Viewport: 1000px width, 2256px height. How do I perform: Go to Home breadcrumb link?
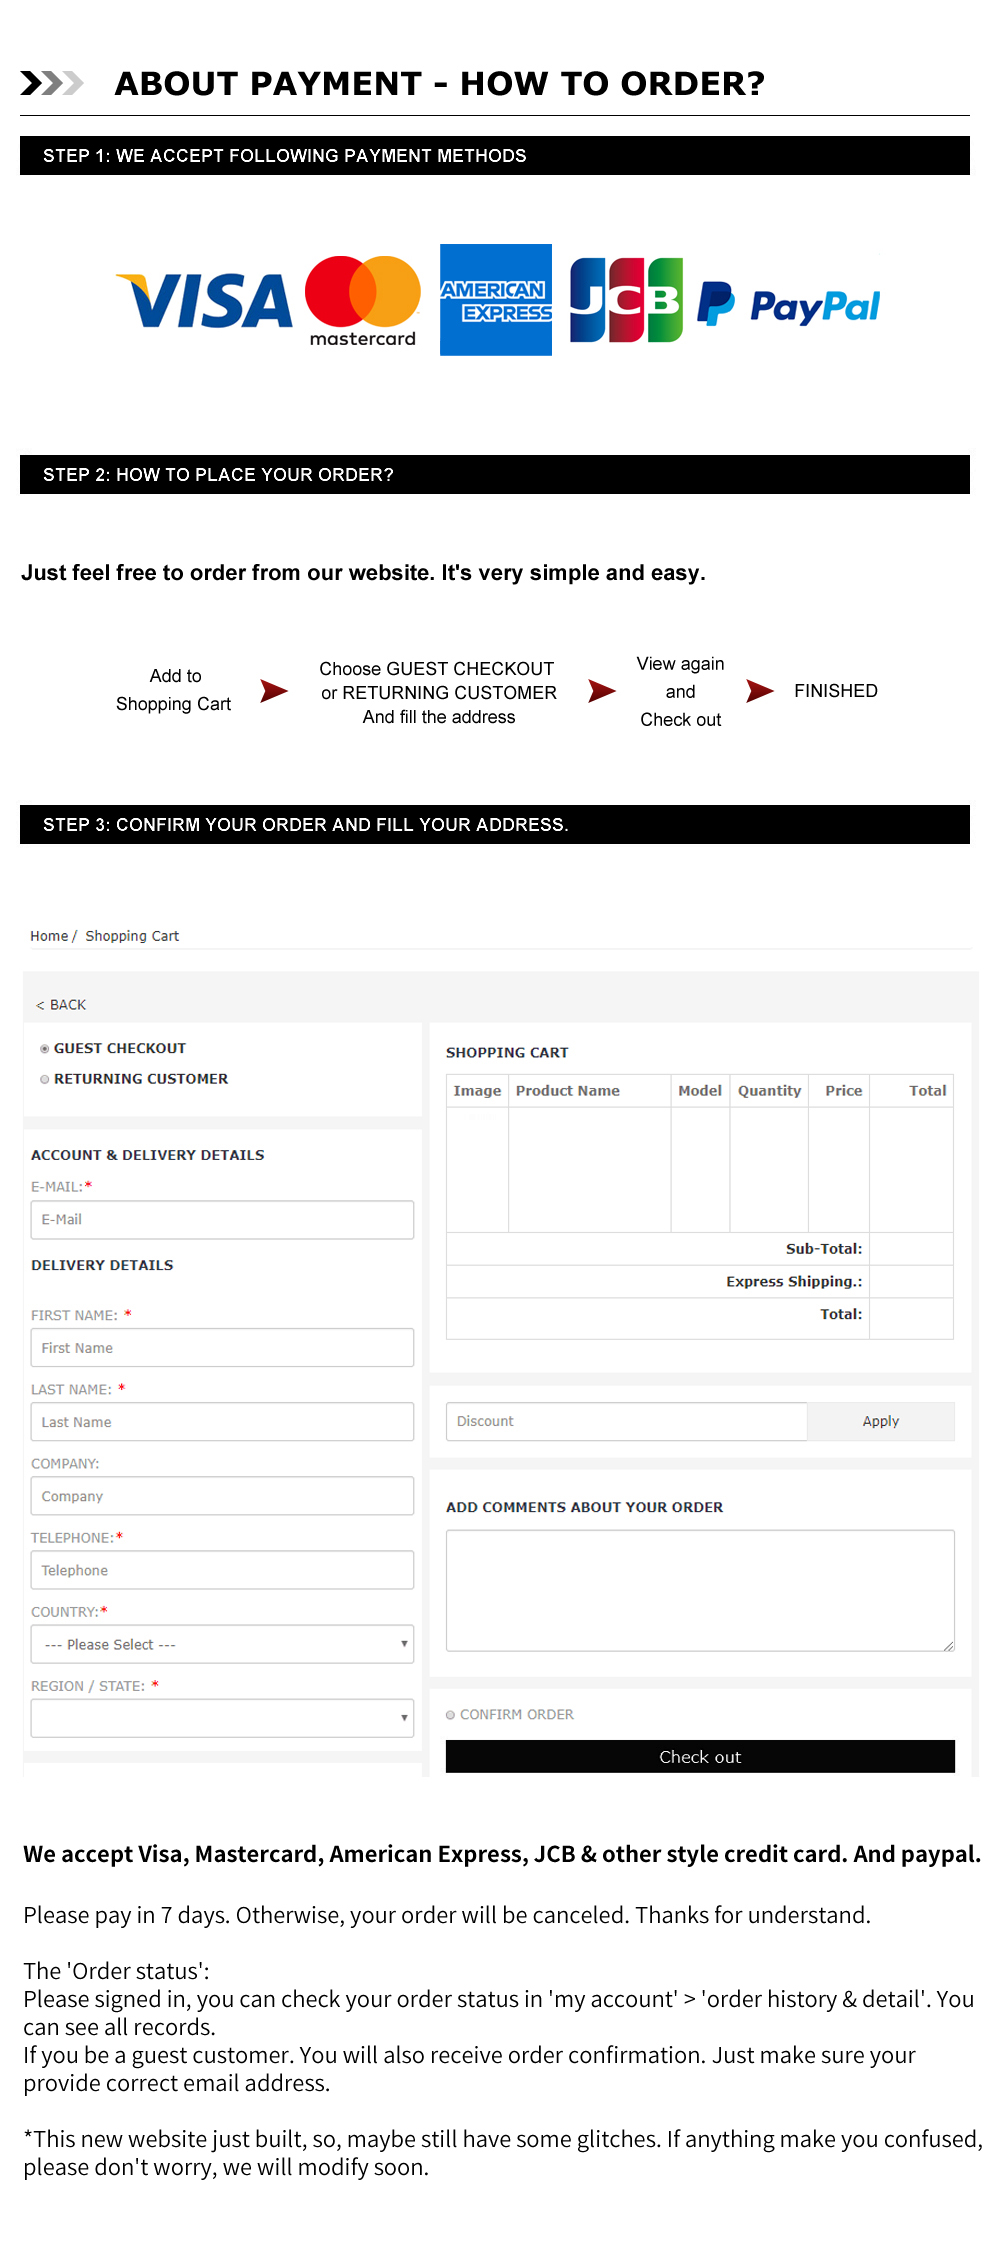(49, 936)
